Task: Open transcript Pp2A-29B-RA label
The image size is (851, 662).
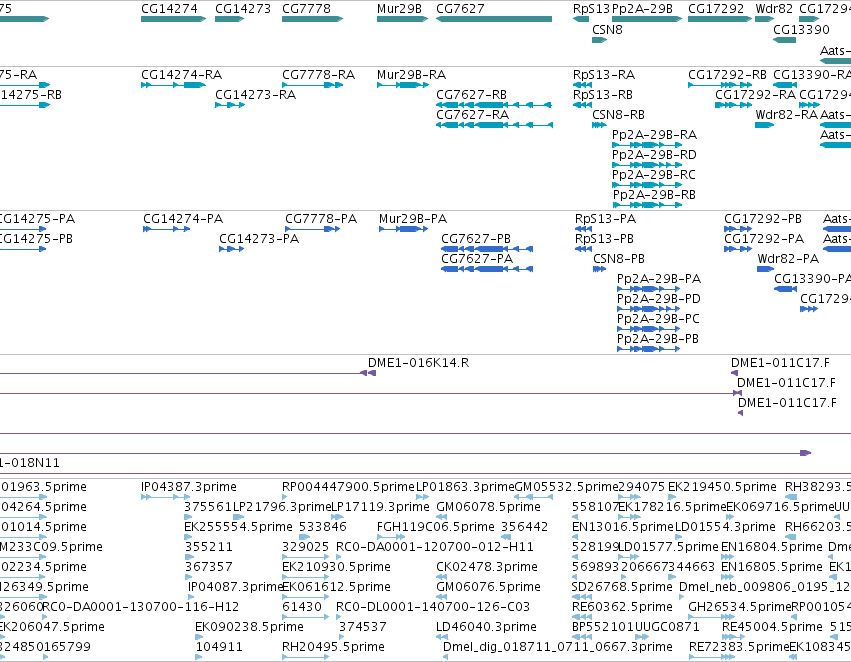Action: (654, 135)
